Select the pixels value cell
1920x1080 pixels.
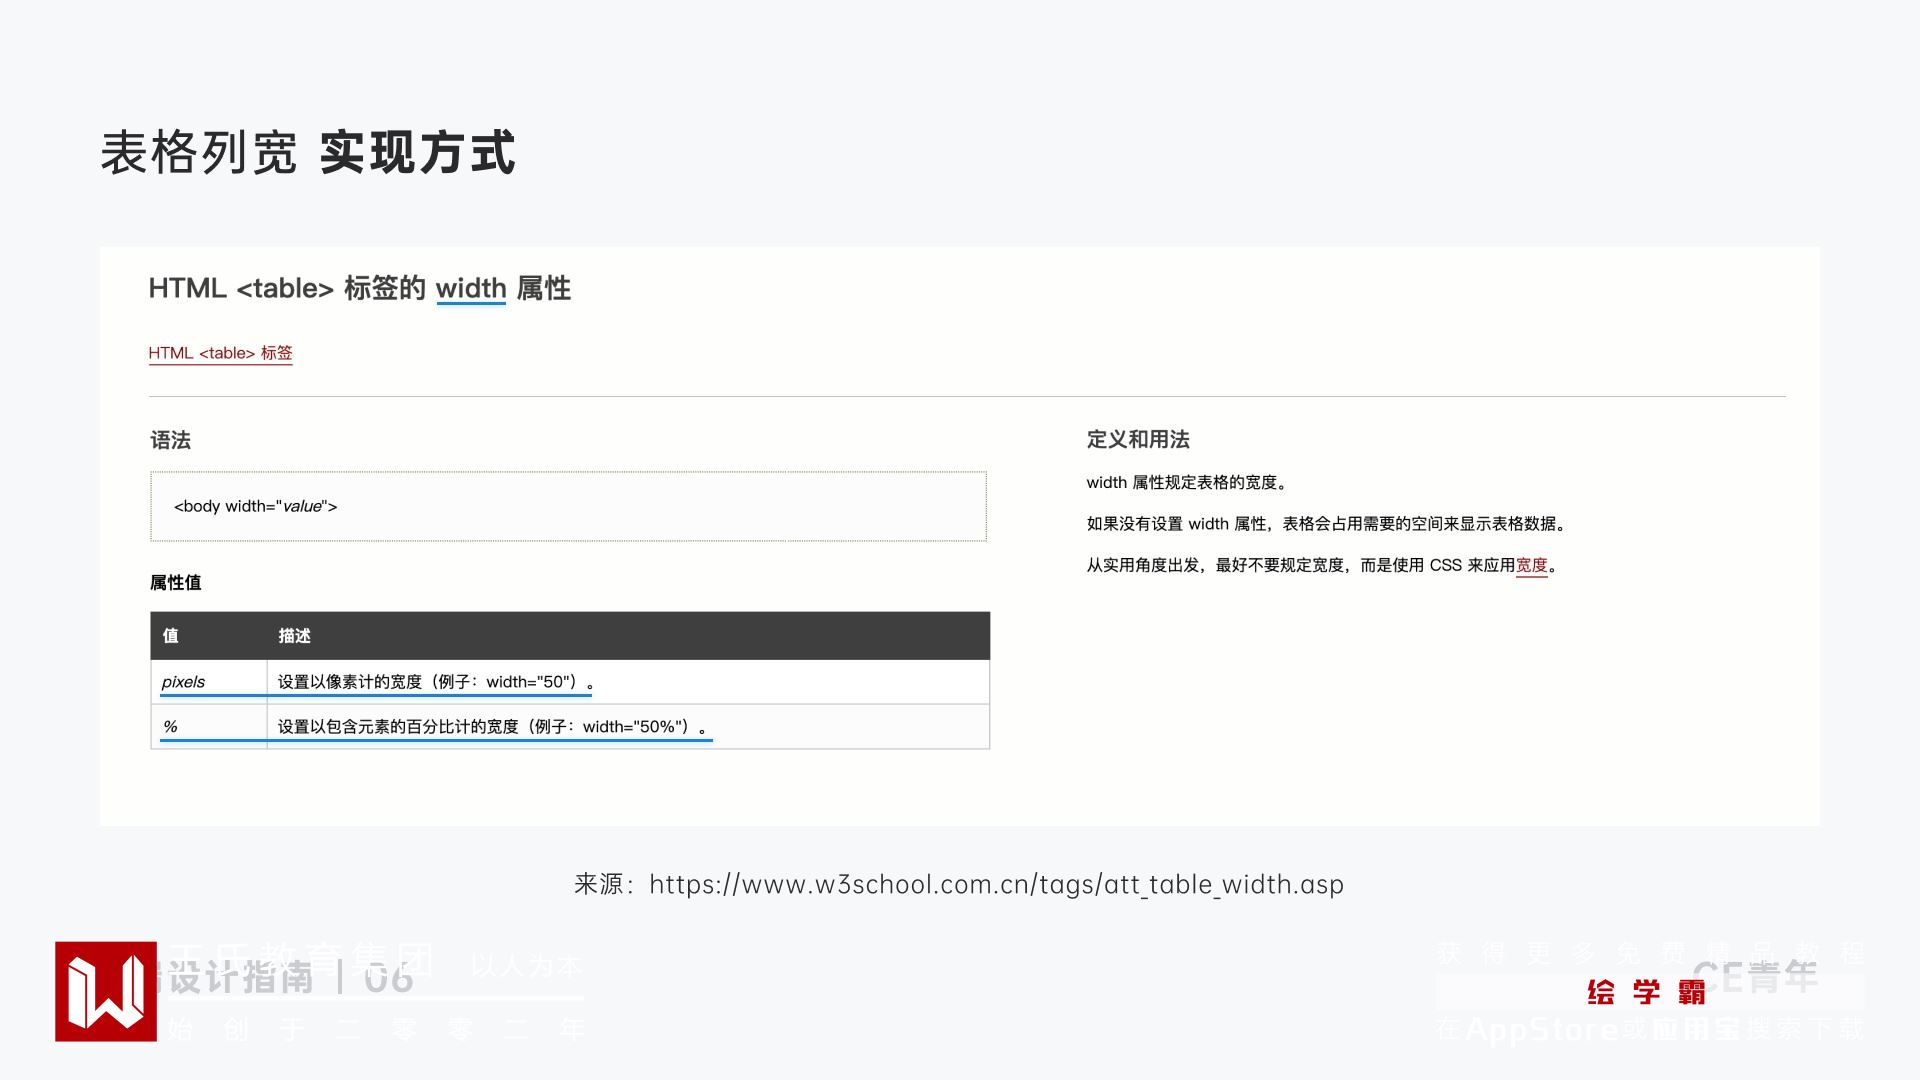click(x=183, y=682)
